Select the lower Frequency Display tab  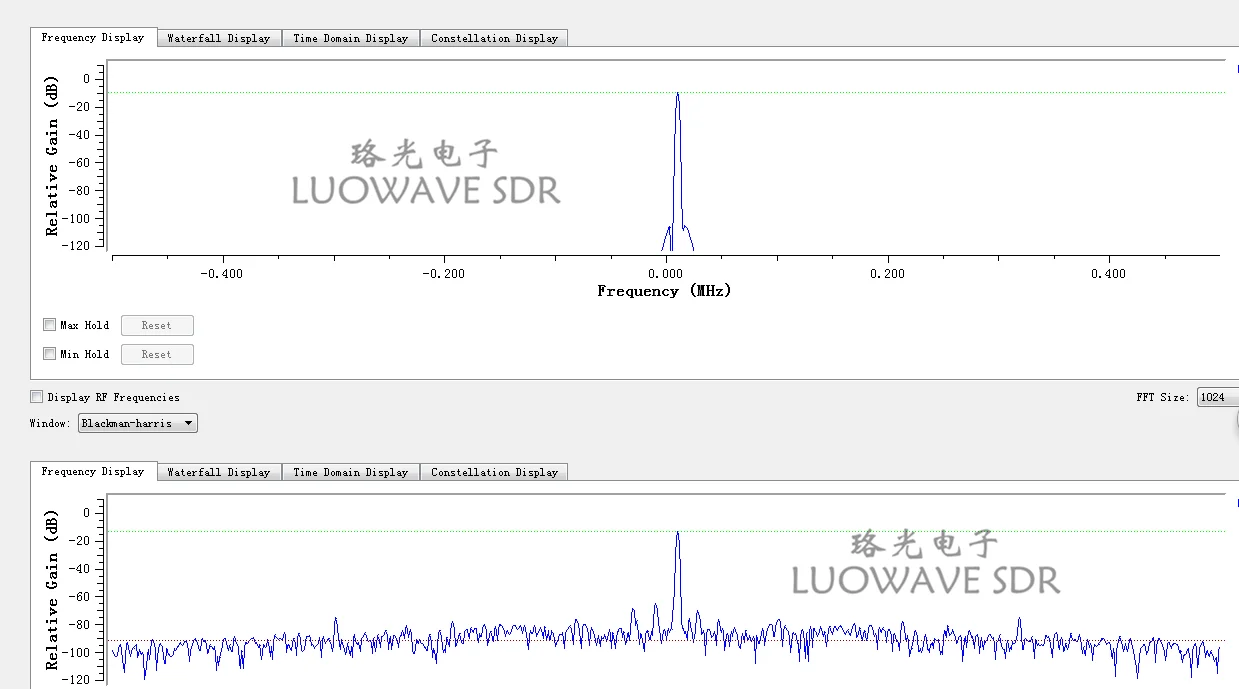coord(93,471)
